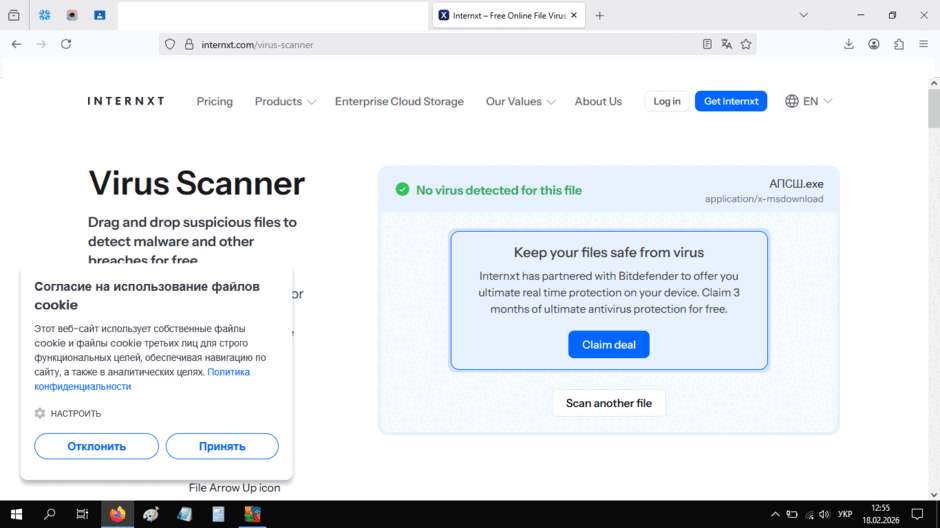The width and height of the screenshot is (940, 528).
Task: Open Task View on the taskbar
Action: [x=83, y=514]
